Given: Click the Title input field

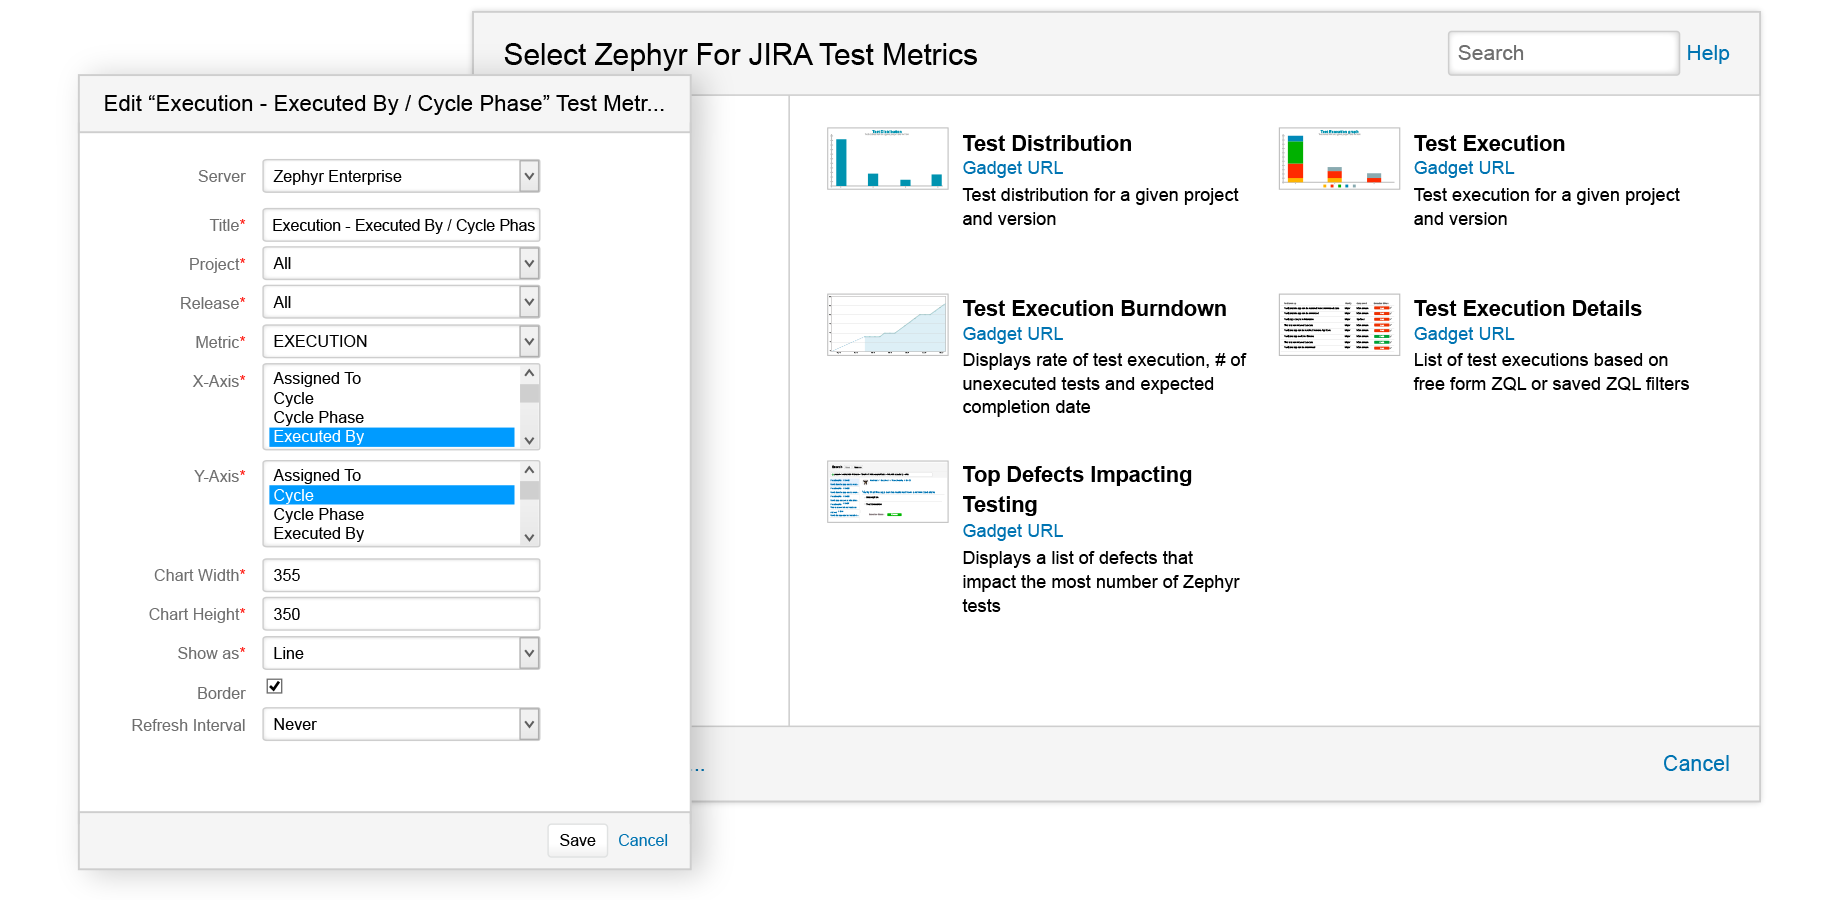Looking at the screenshot, I should tap(401, 225).
